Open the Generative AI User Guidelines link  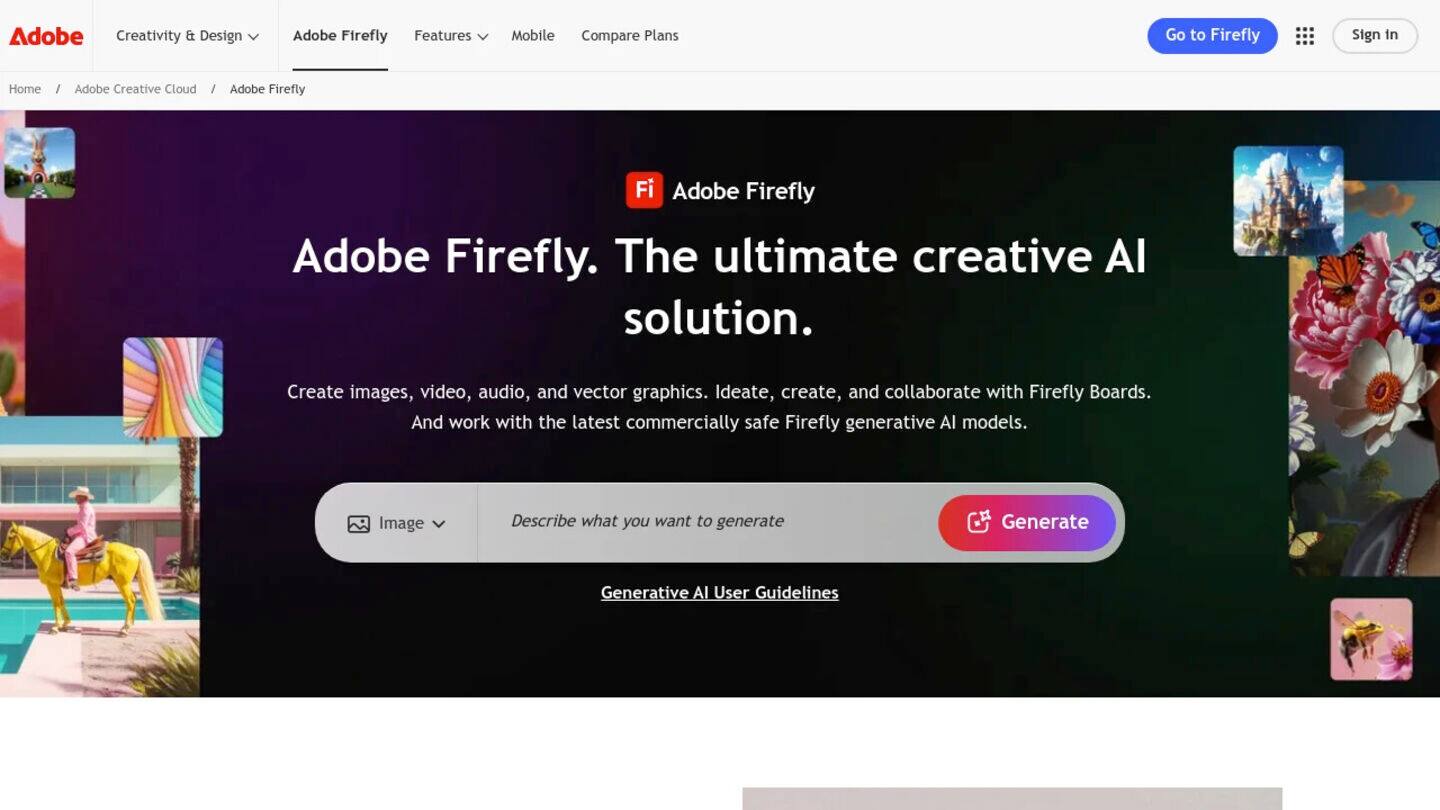pyautogui.click(x=719, y=592)
